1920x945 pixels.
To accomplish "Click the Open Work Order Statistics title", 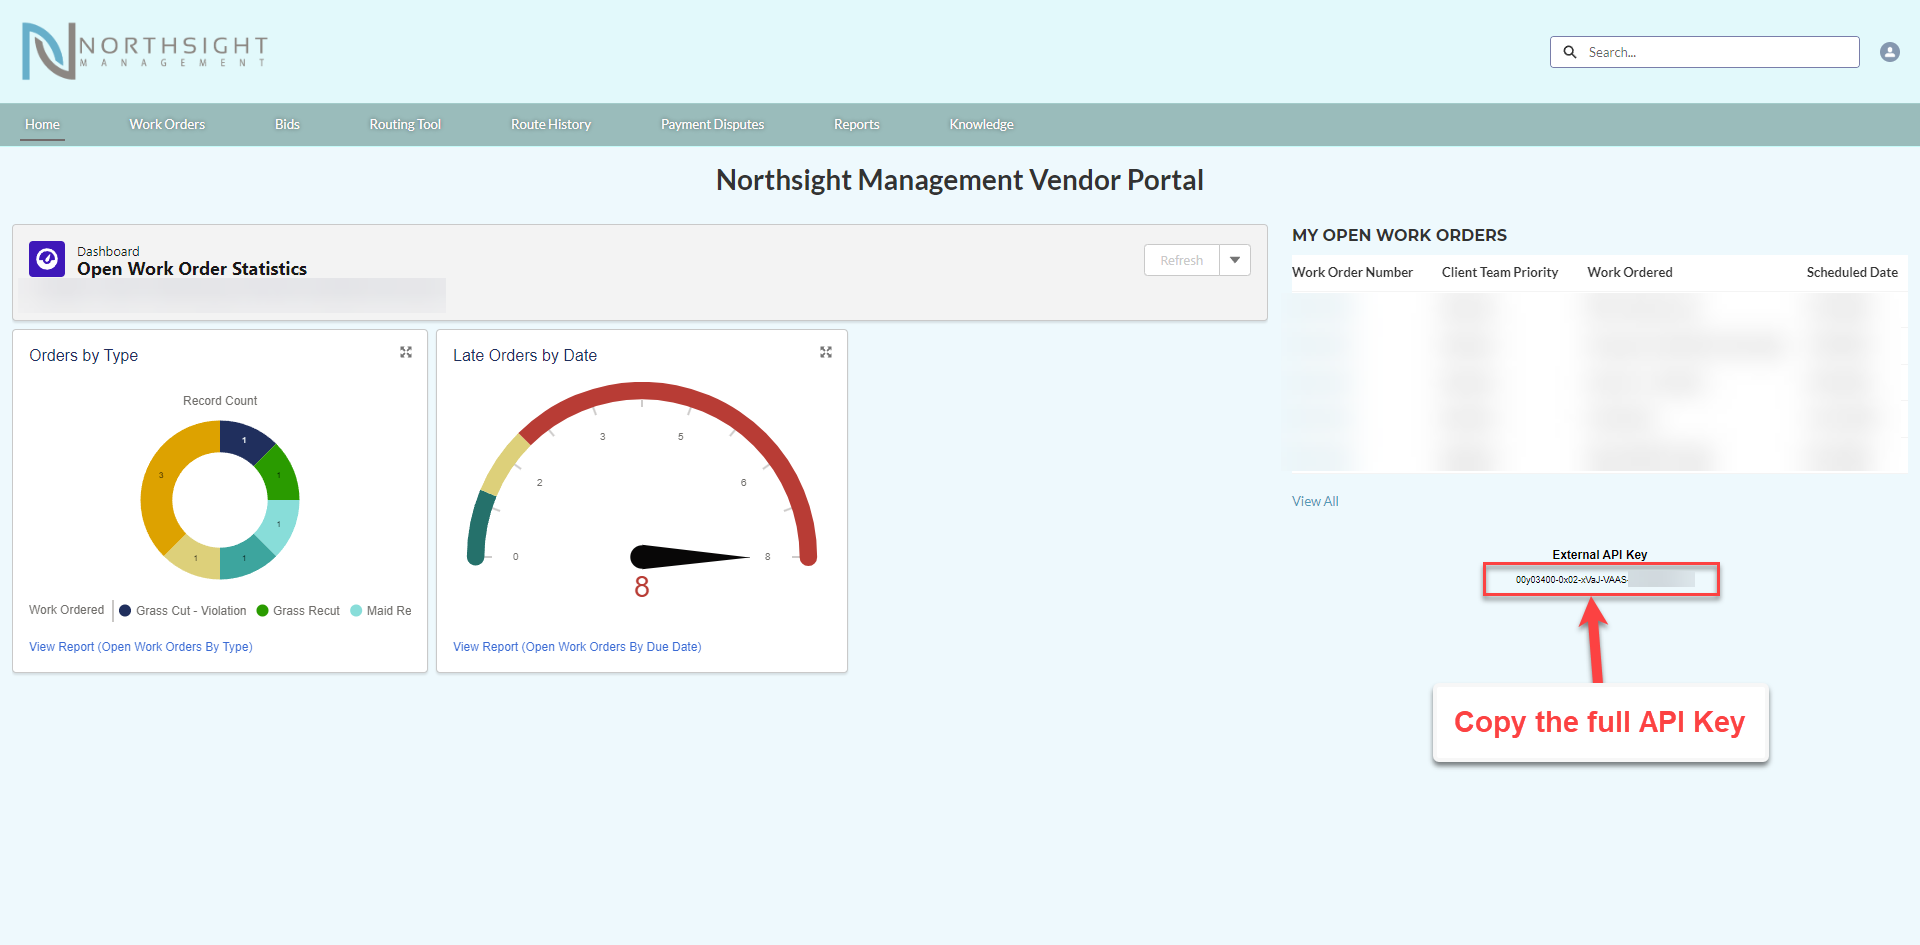I will 192,269.
